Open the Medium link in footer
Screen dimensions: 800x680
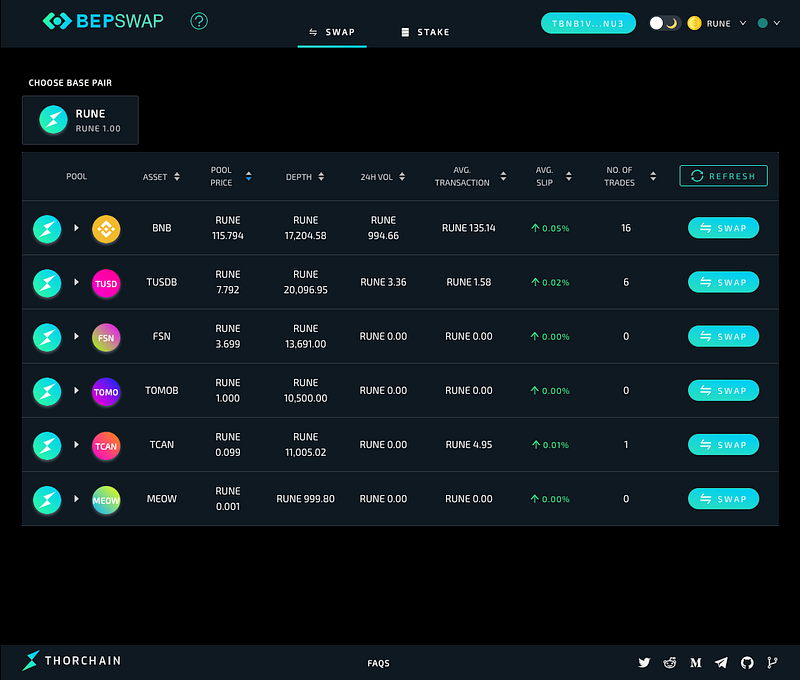pyautogui.click(x=696, y=662)
